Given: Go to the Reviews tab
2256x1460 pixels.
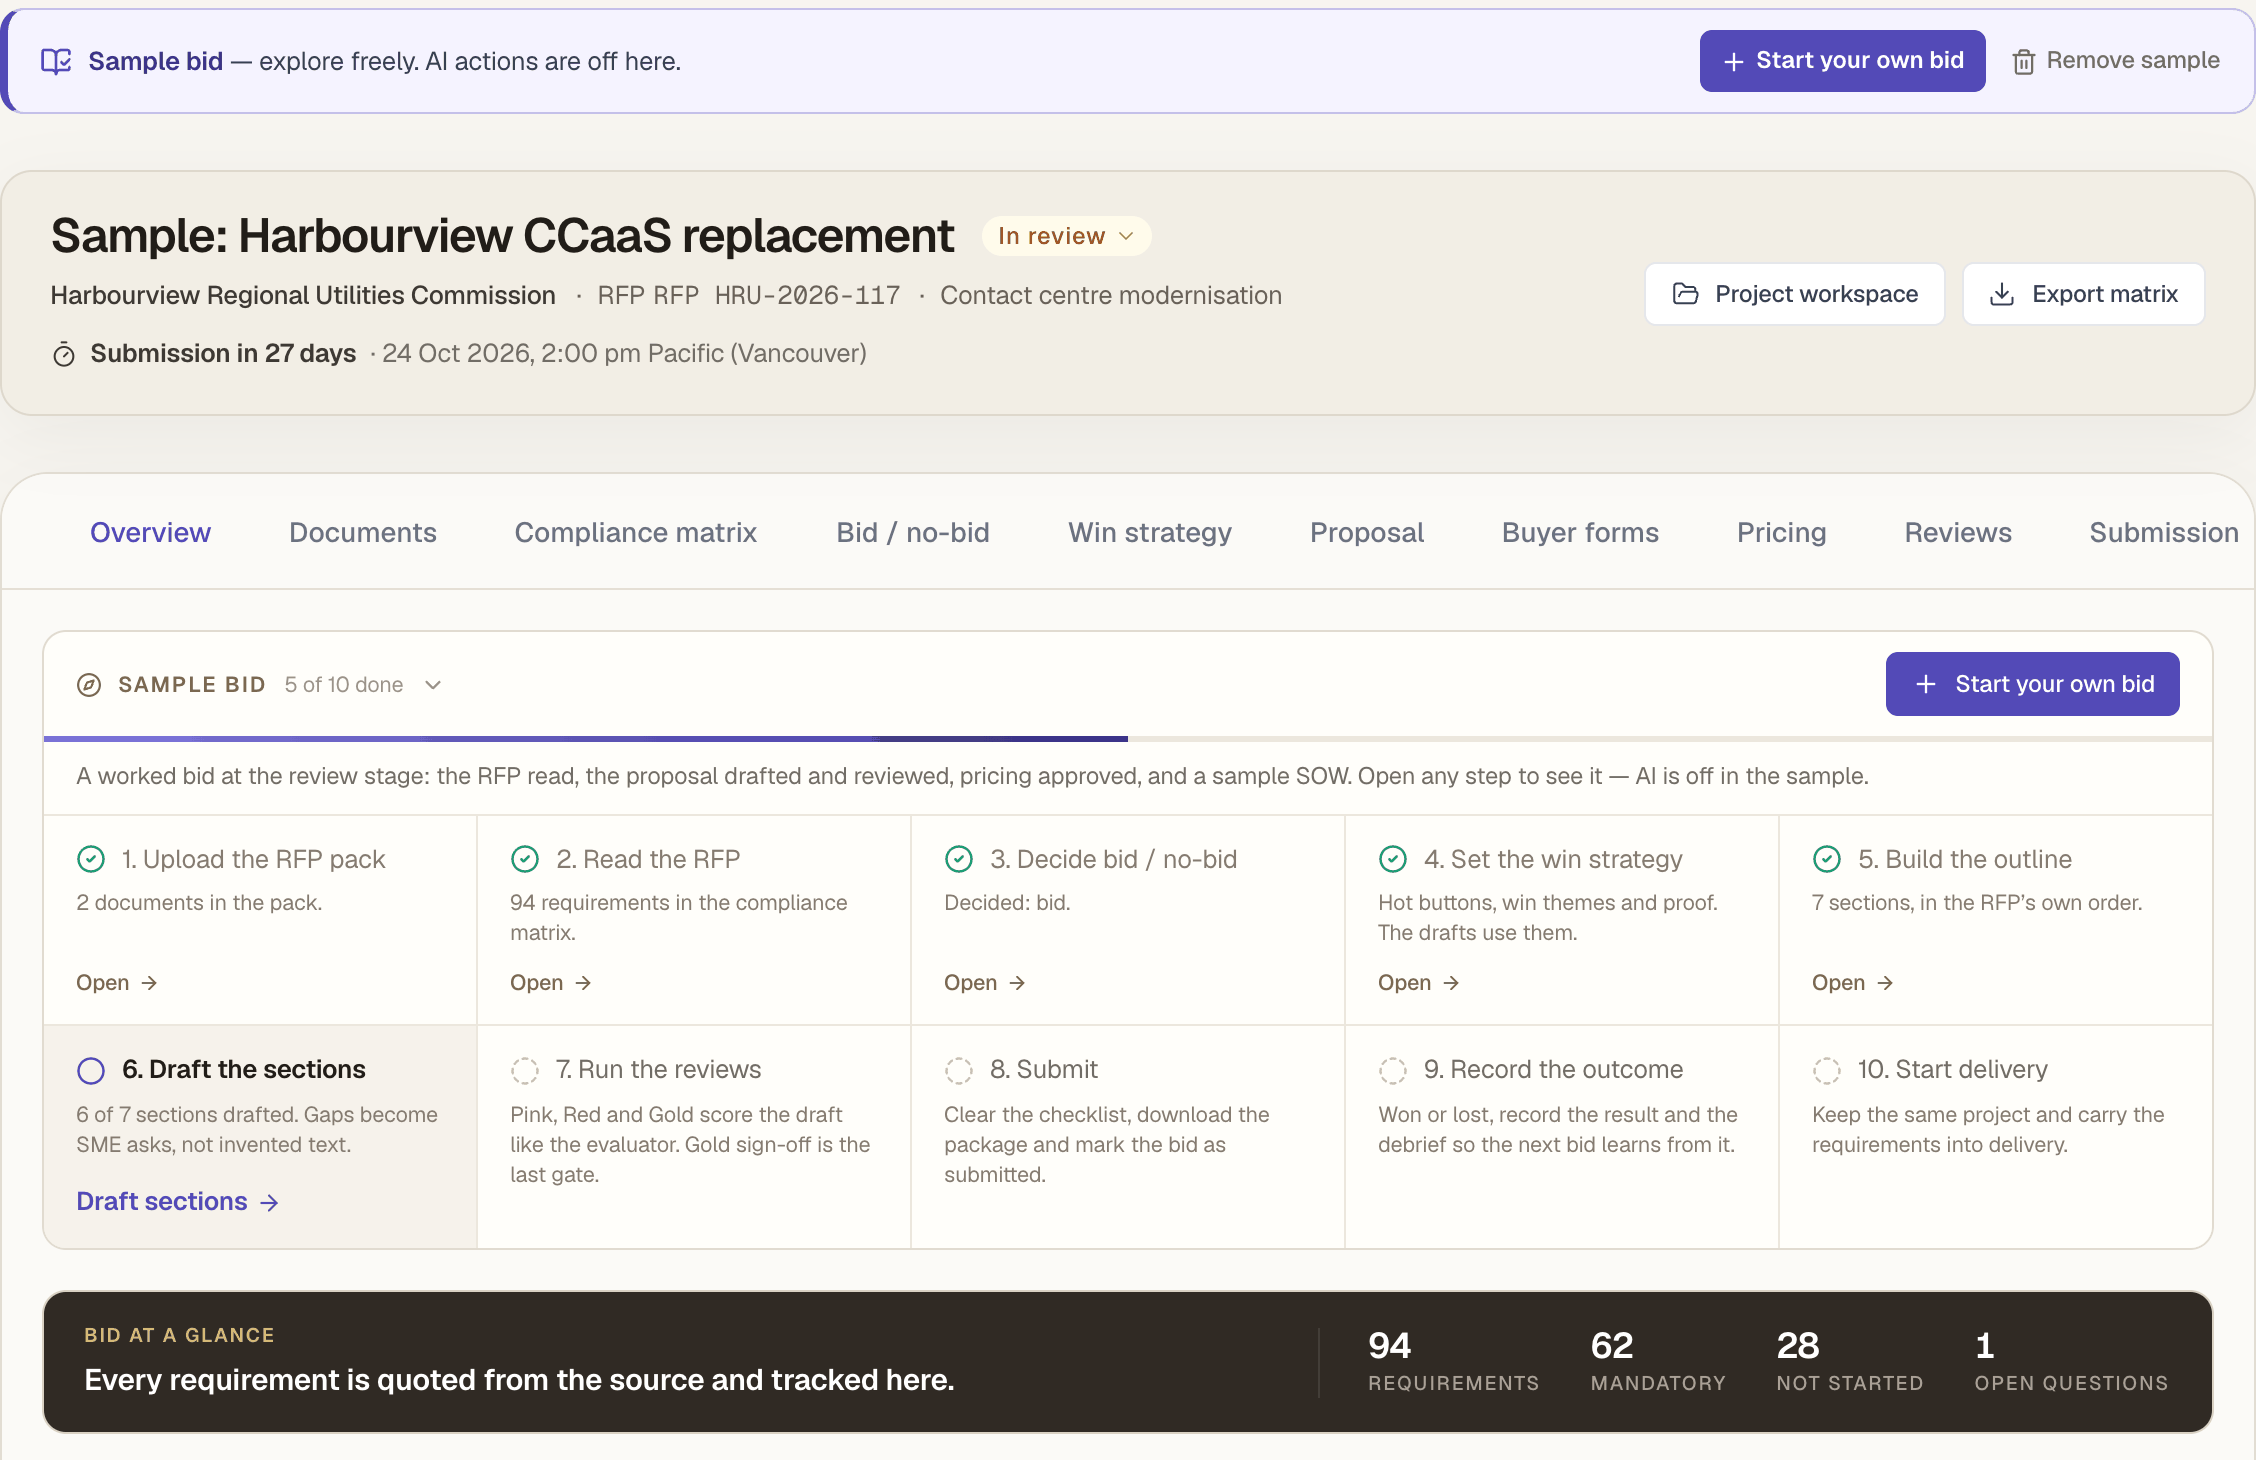Looking at the screenshot, I should click(x=1958, y=532).
